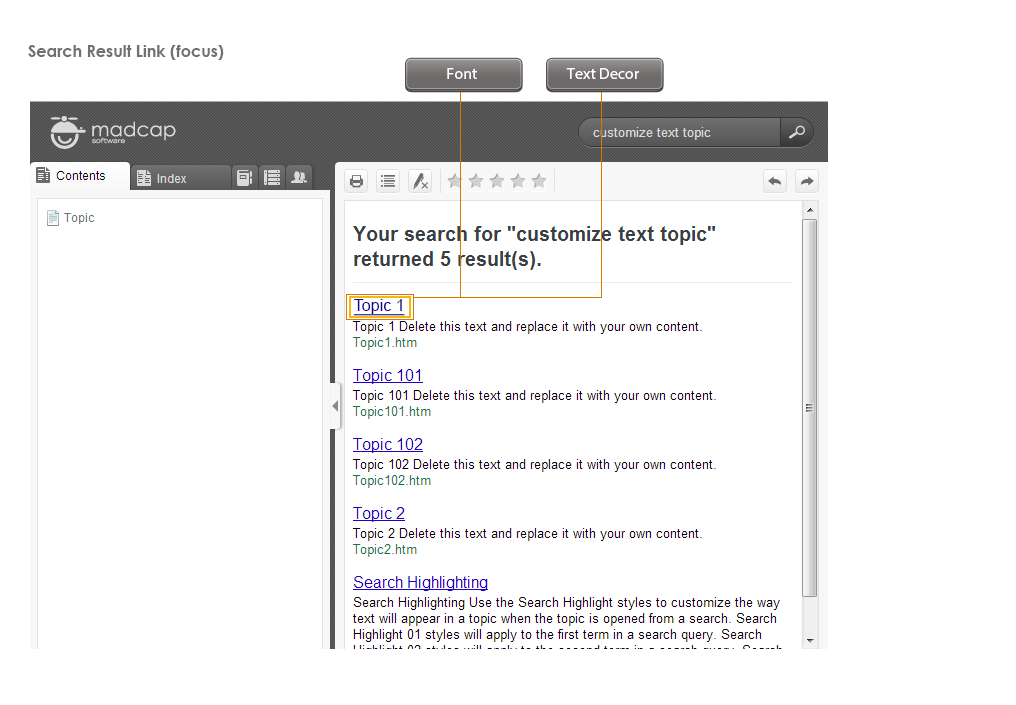Open the Topic 2 search result

pyautogui.click(x=378, y=513)
